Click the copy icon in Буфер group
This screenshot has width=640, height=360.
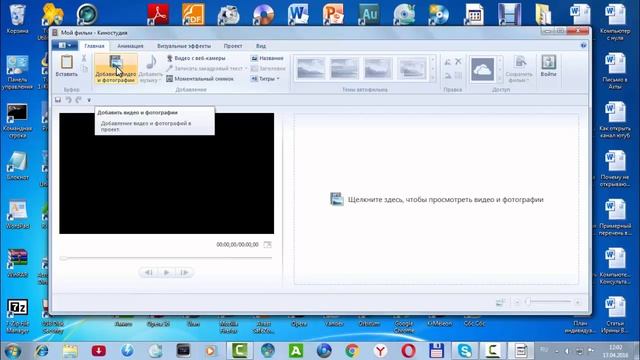[85, 69]
